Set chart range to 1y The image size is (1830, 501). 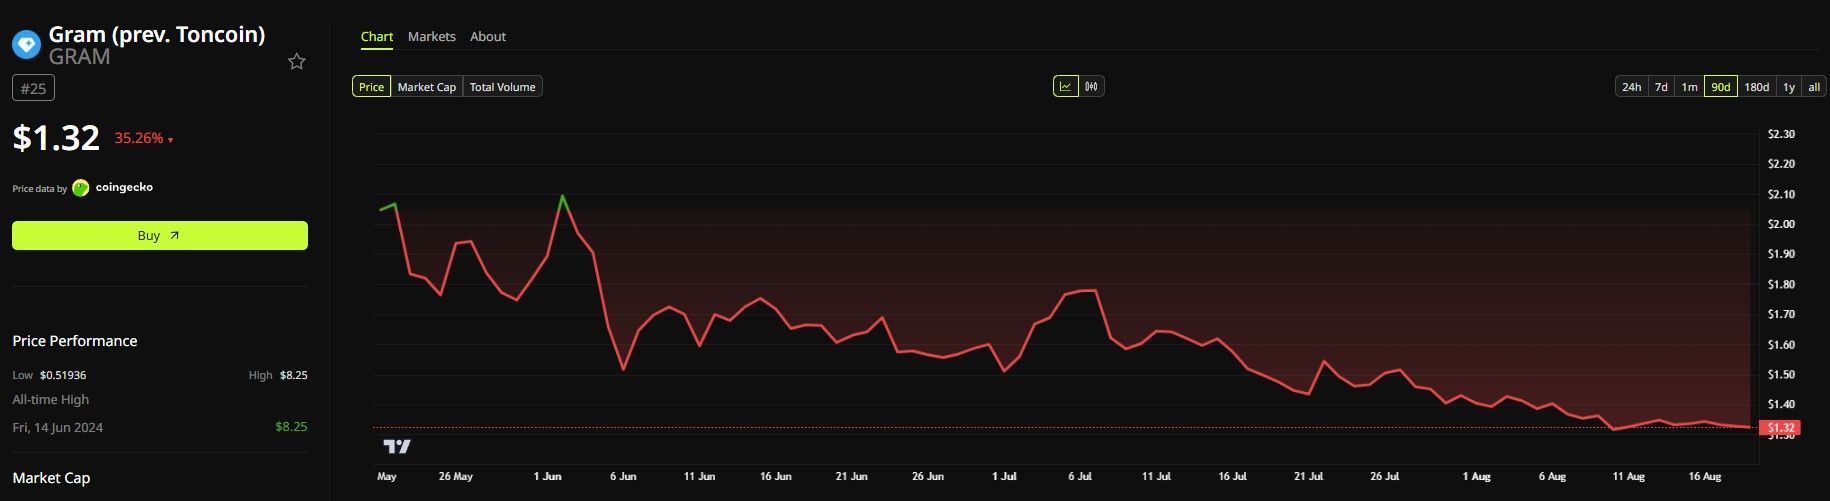(x=1789, y=87)
